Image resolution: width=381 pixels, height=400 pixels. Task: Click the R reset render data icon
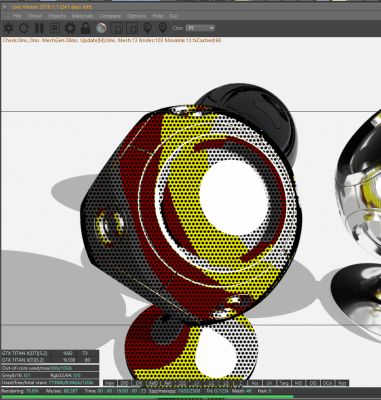[55, 28]
